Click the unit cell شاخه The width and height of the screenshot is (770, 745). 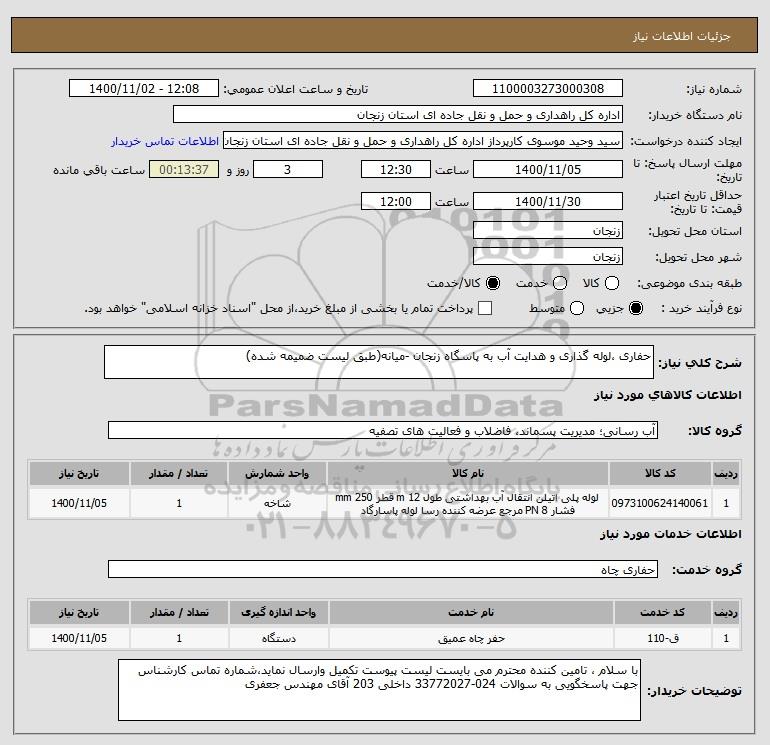pyautogui.click(x=277, y=503)
